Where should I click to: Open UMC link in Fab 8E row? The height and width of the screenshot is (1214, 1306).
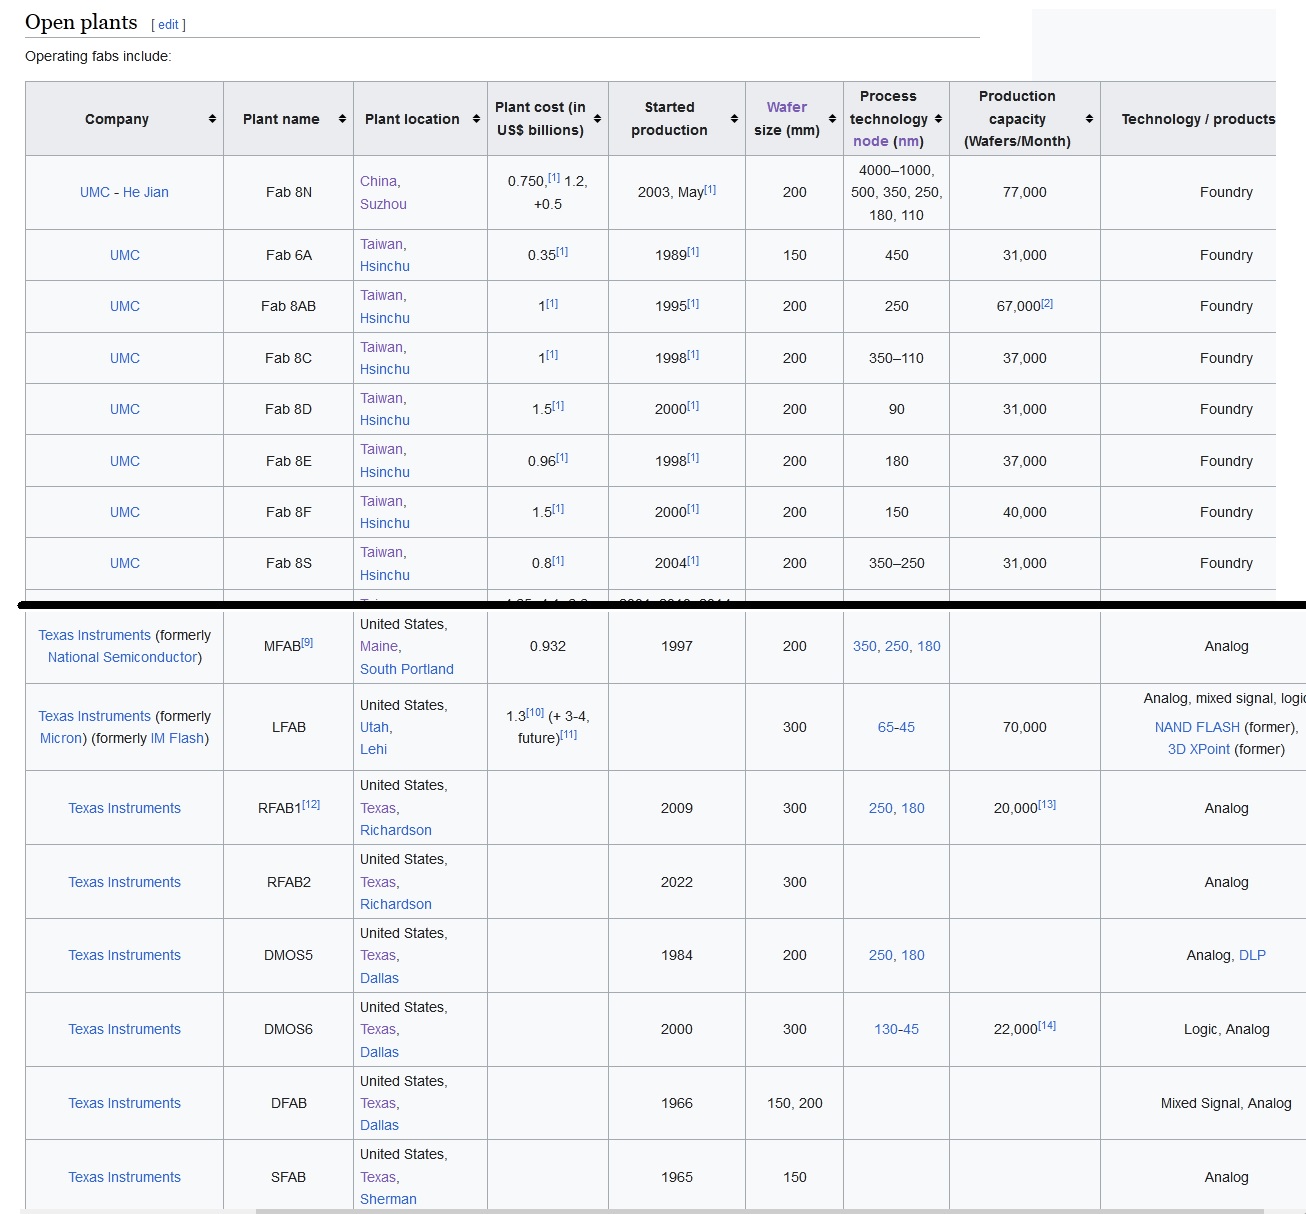[x=125, y=461]
